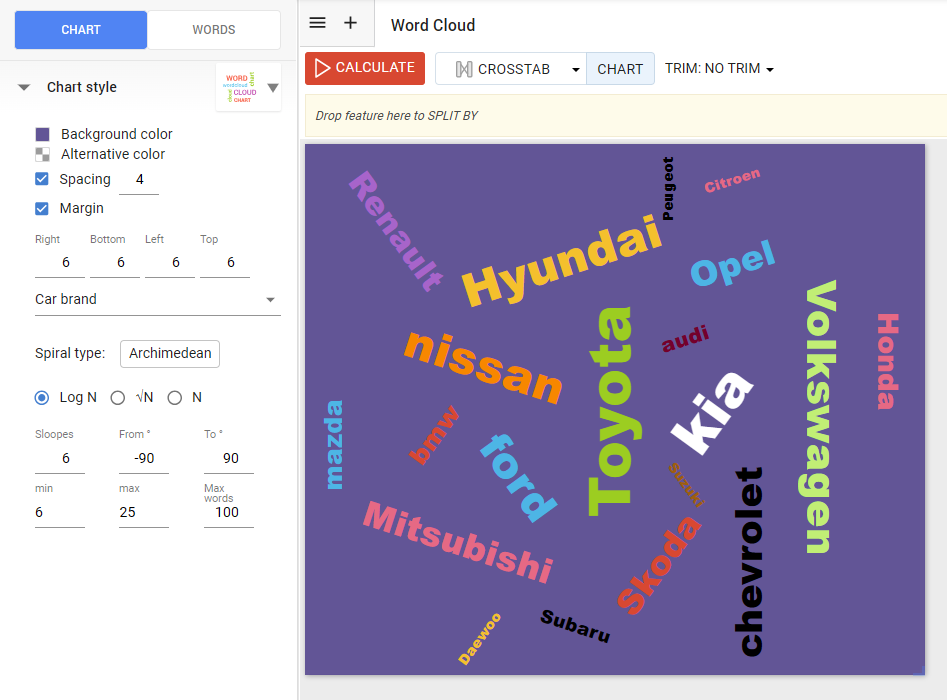Viewport: 947px width, 700px height.
Task: Click the CROSSTAB merge icon
Action: [465, 68]
